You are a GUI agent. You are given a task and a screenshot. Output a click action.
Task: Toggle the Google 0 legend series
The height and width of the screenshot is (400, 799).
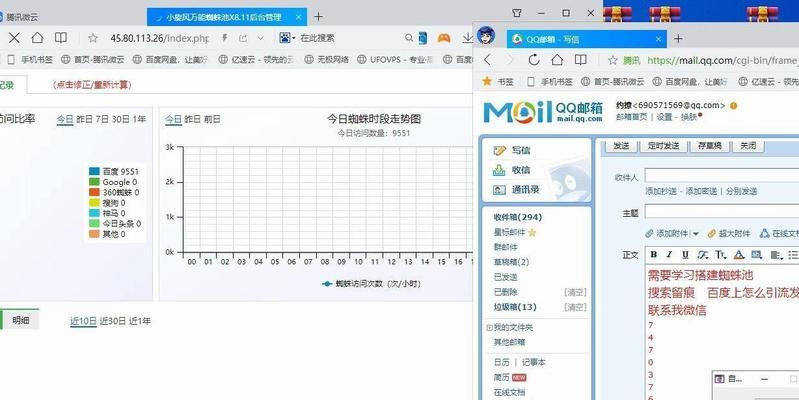pyautogui.click(x=113, y=182)
